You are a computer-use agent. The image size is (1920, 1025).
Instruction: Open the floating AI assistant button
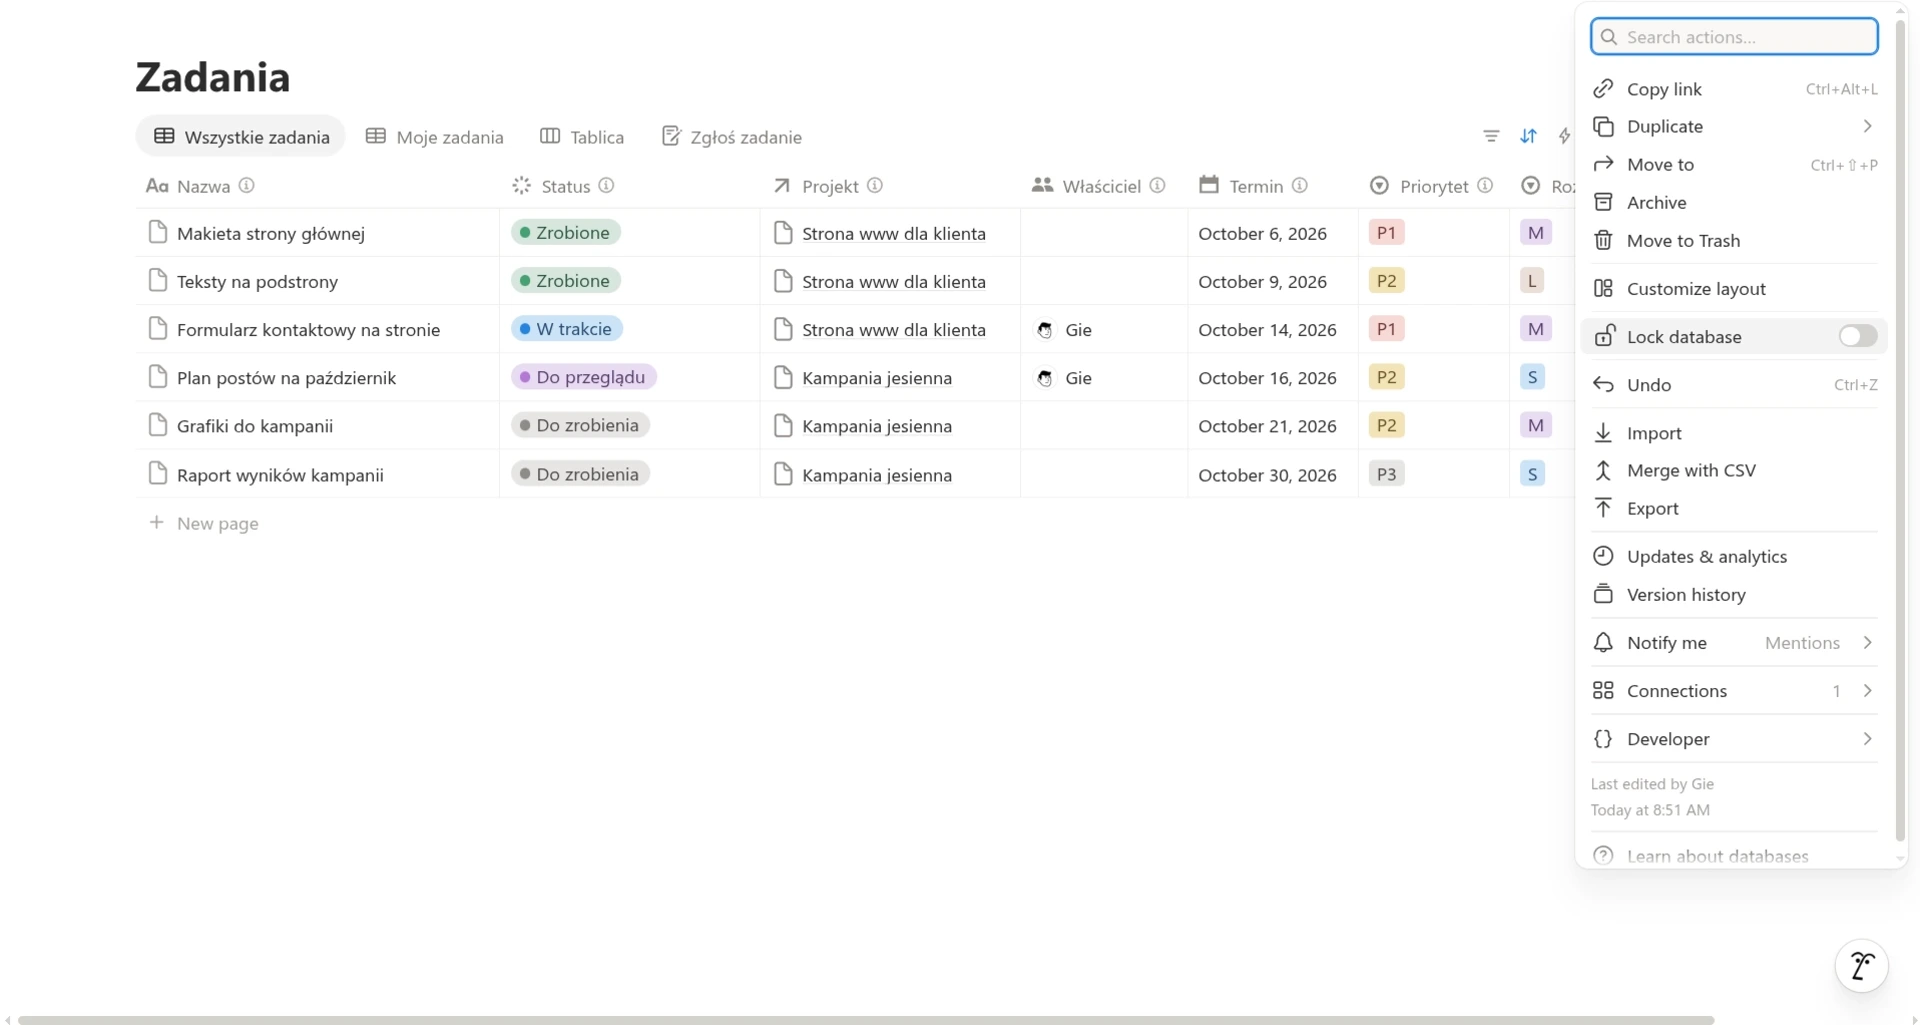click(1861, 966)
